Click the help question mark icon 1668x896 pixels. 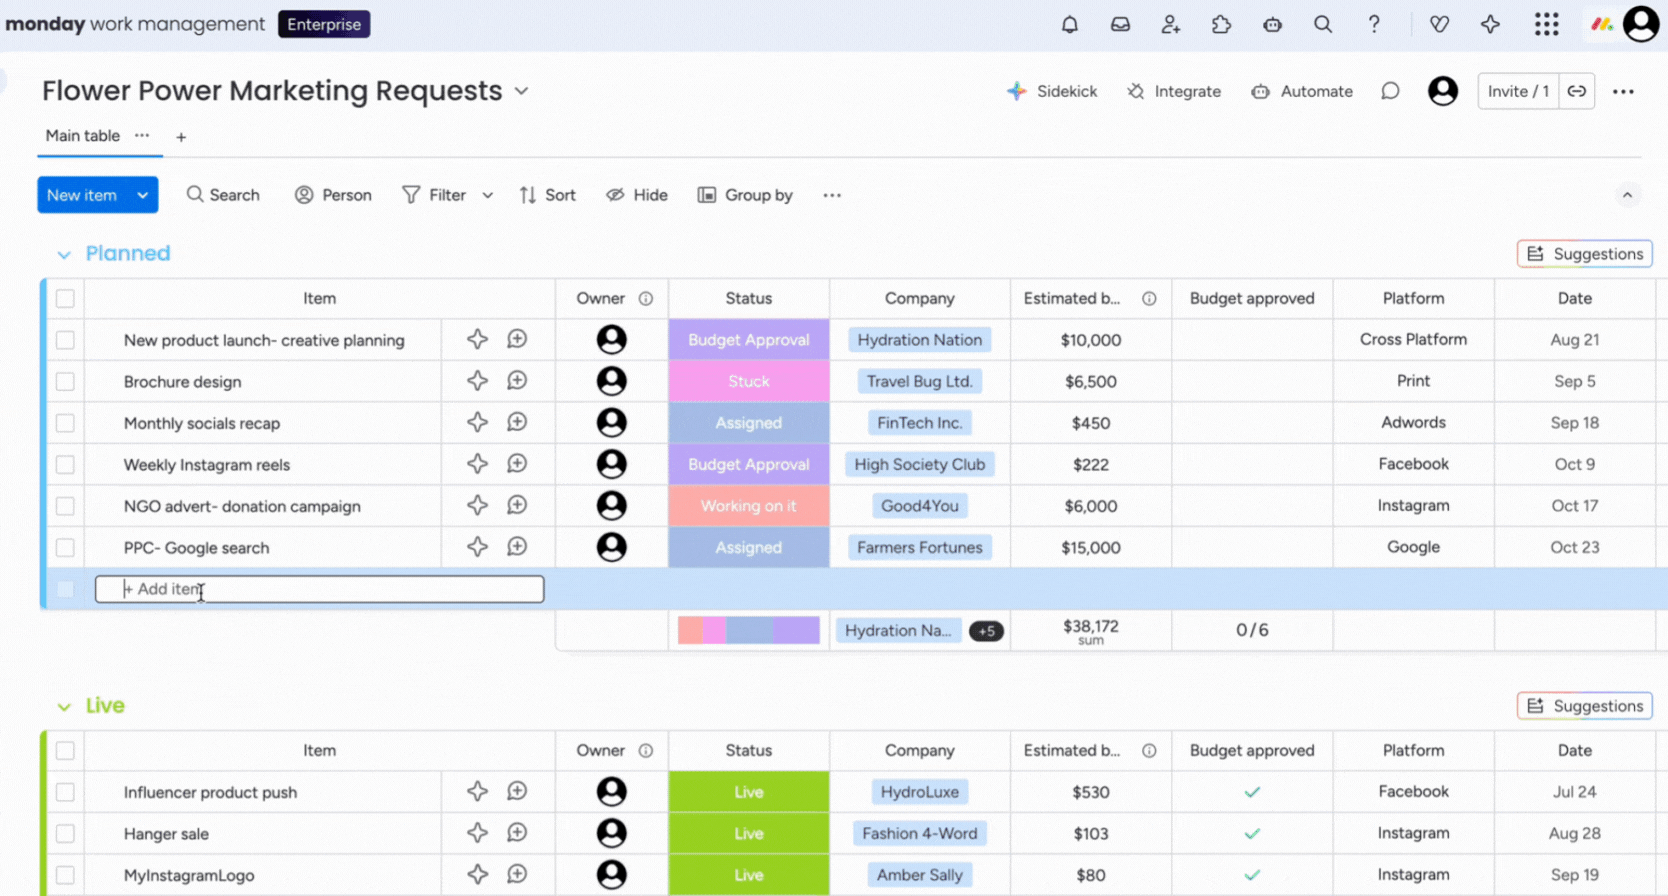coord(1374,25)
